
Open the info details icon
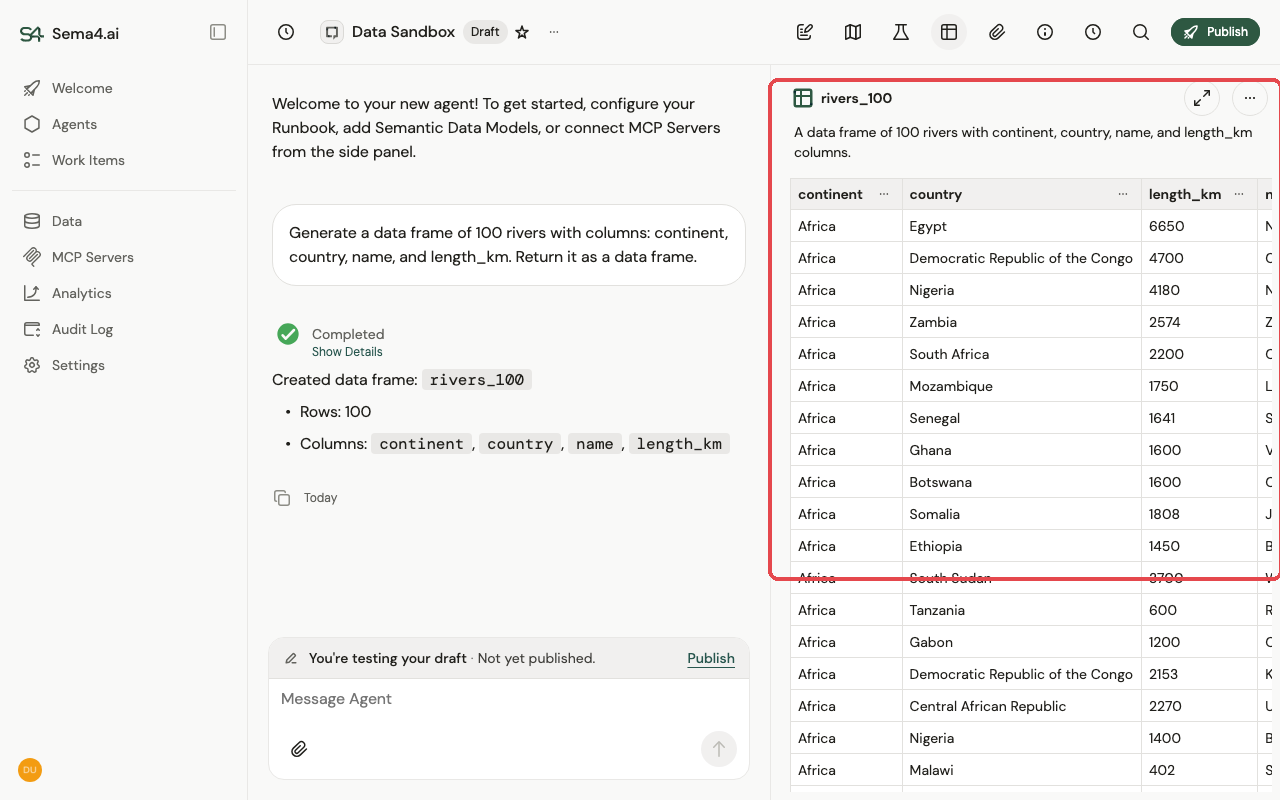(x=1045, y=32)
